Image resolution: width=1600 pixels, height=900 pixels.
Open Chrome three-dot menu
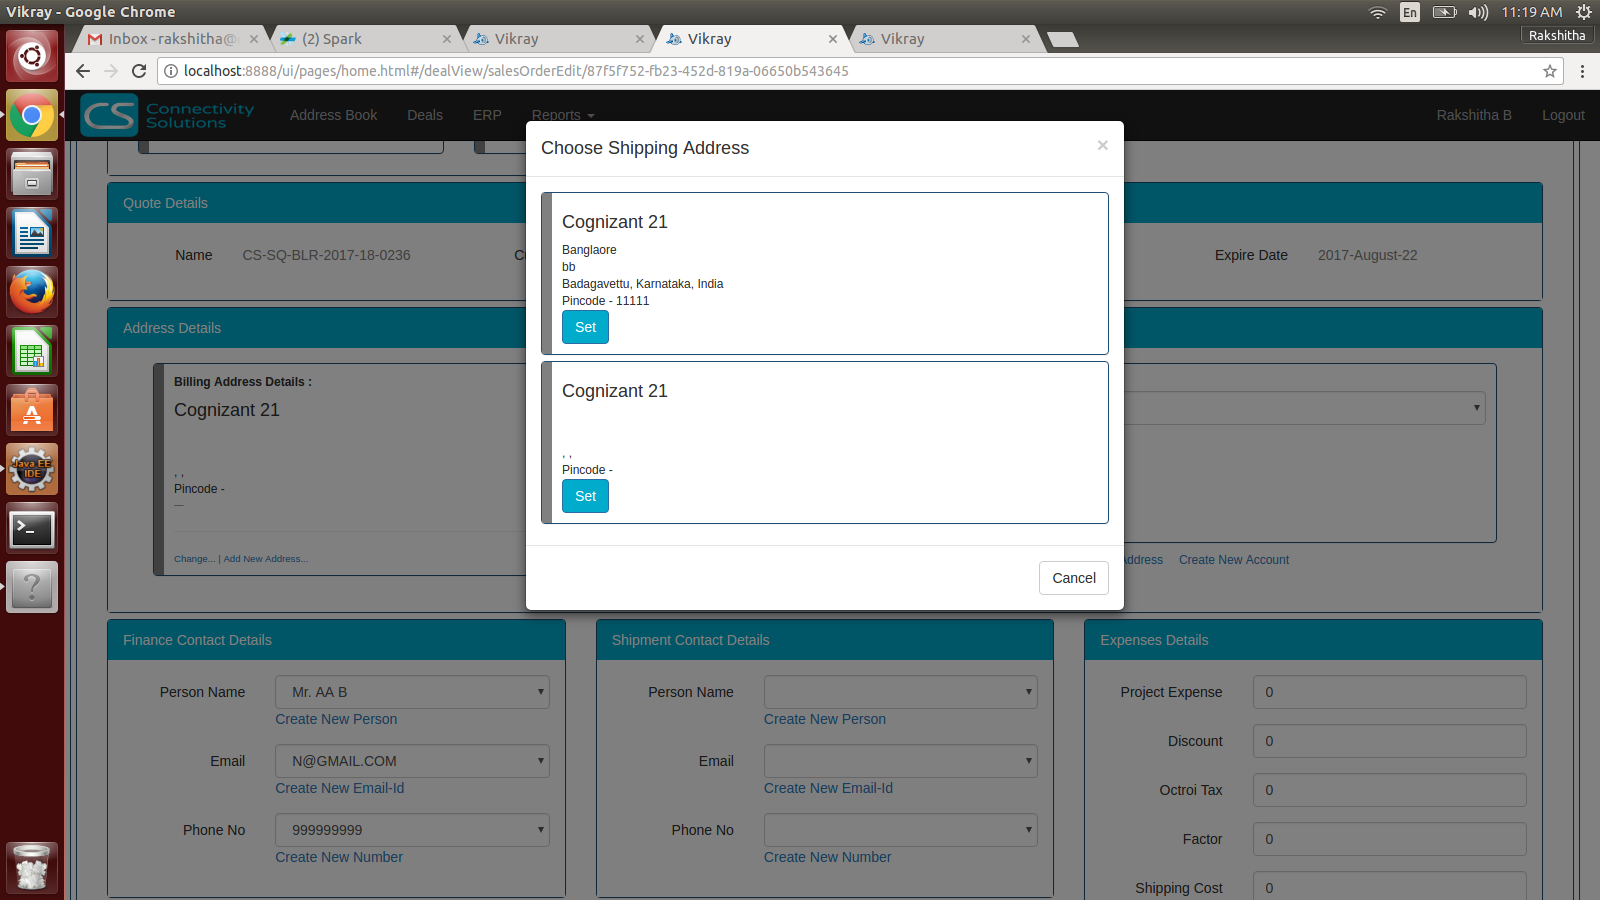tap(1582, 71)
